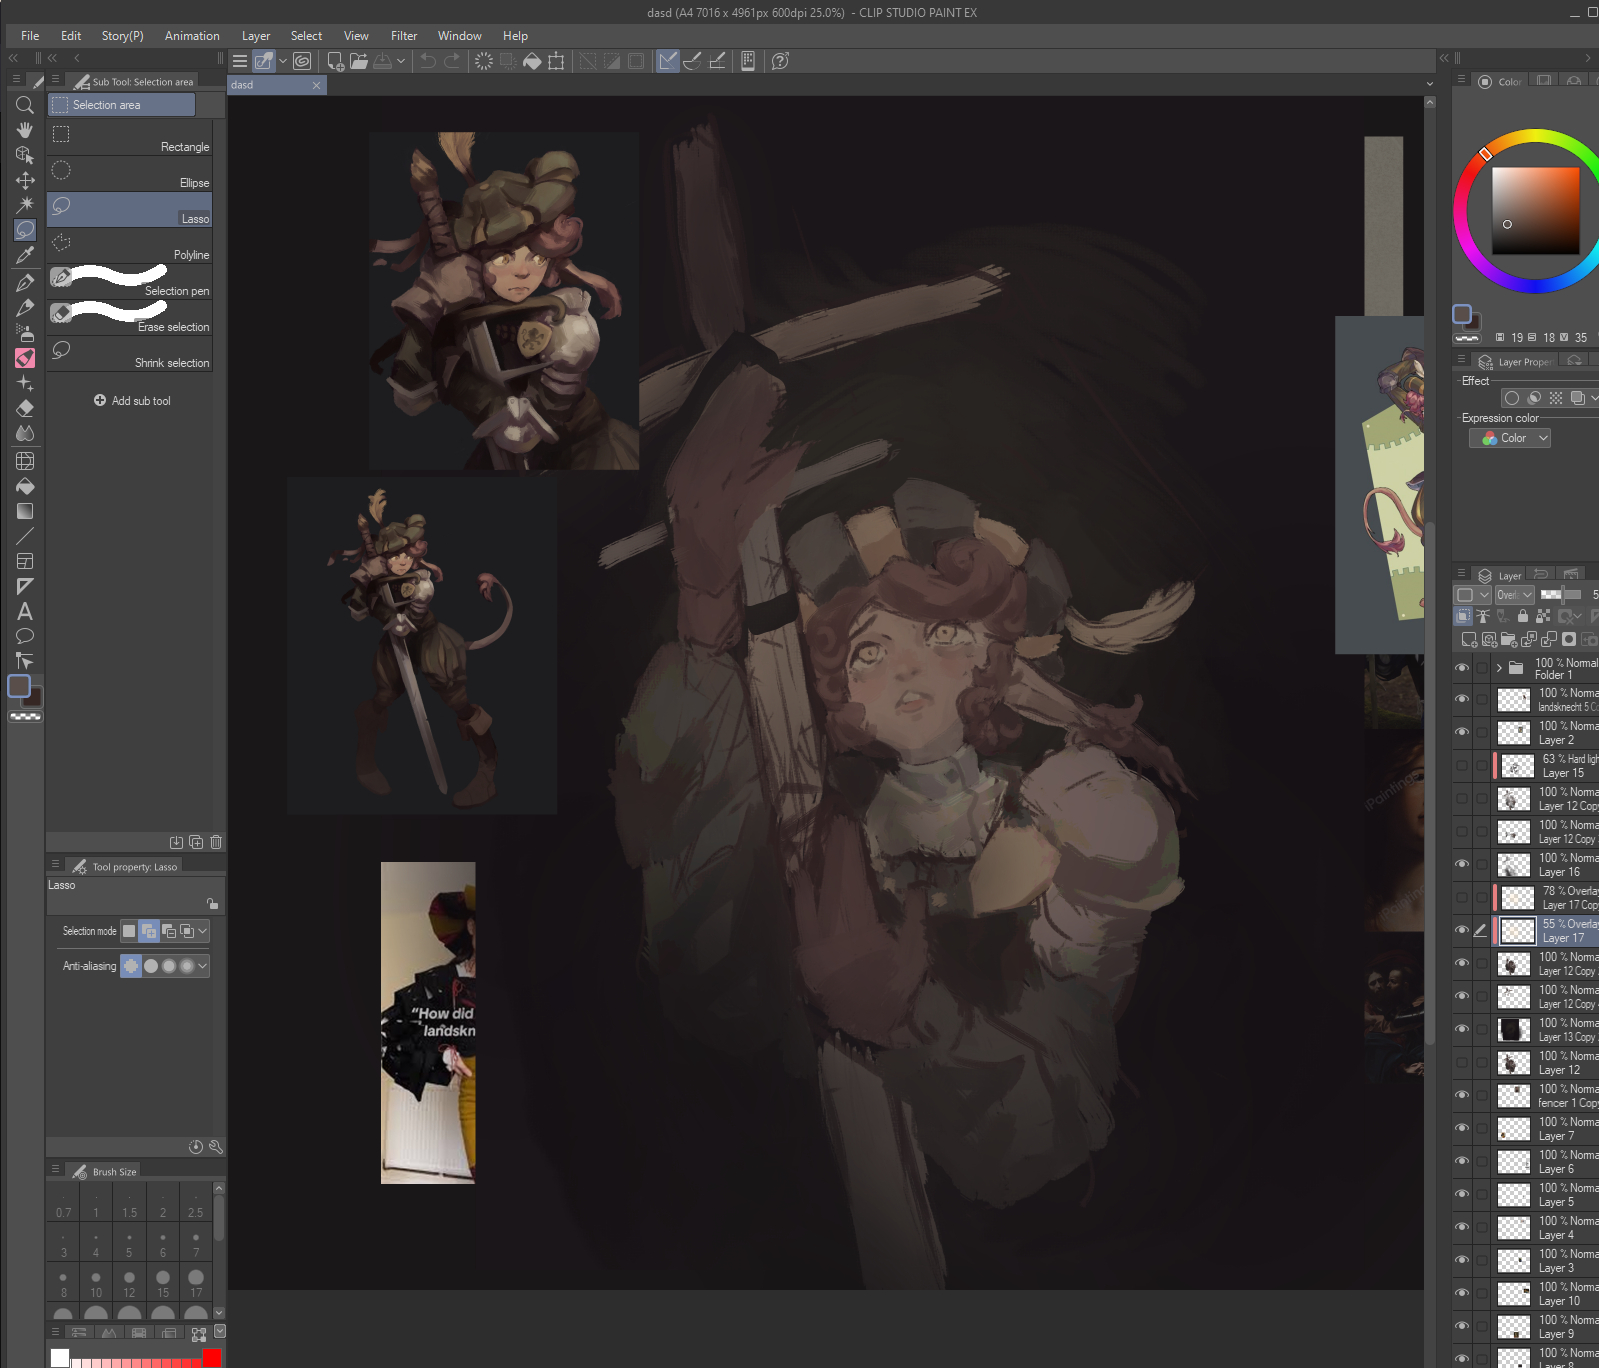The image size is (1599, 1368).
Task: Select the Blend tool
Action: [25, 433]
